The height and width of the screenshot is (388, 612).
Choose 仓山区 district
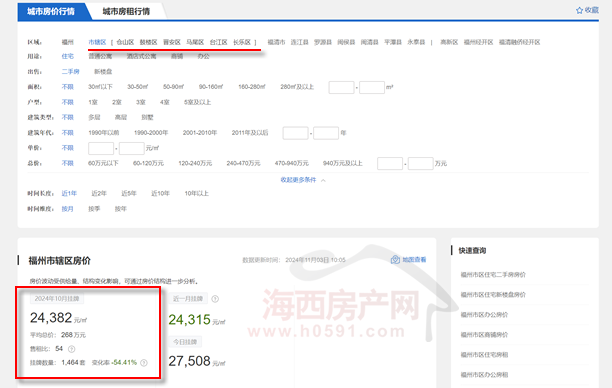click(125, 42)
